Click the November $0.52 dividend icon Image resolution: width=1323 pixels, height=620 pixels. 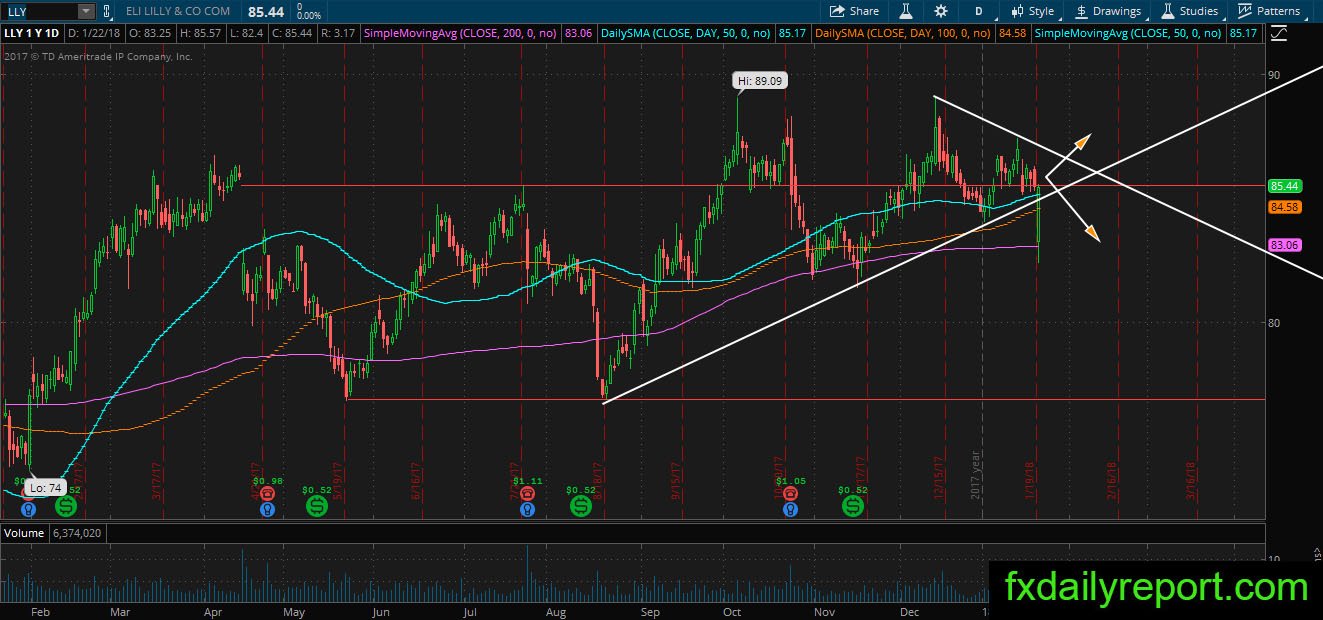click(852, 507)
